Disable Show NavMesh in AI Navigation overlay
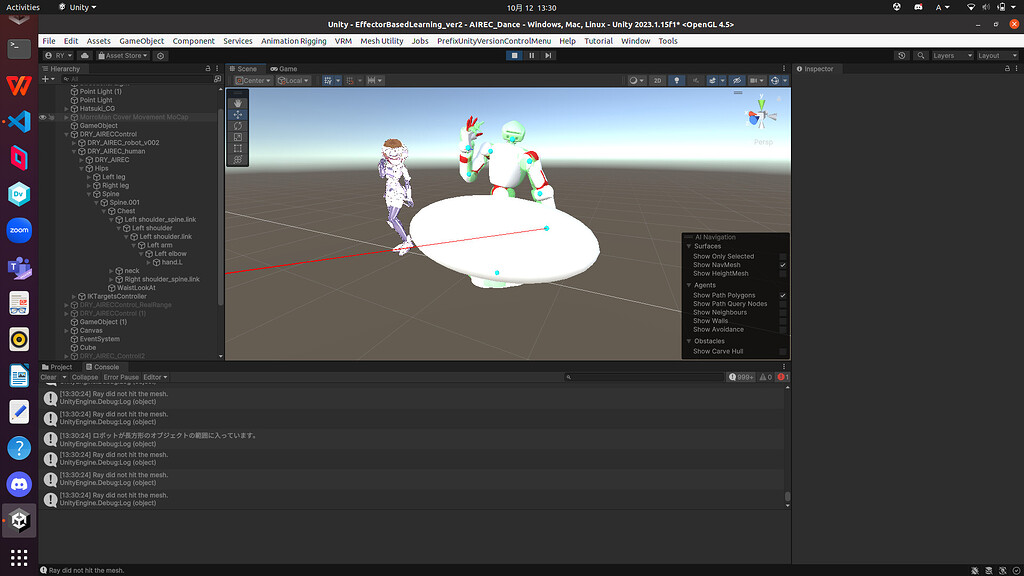Viewport: 1024px width, 576px height. 783,265
